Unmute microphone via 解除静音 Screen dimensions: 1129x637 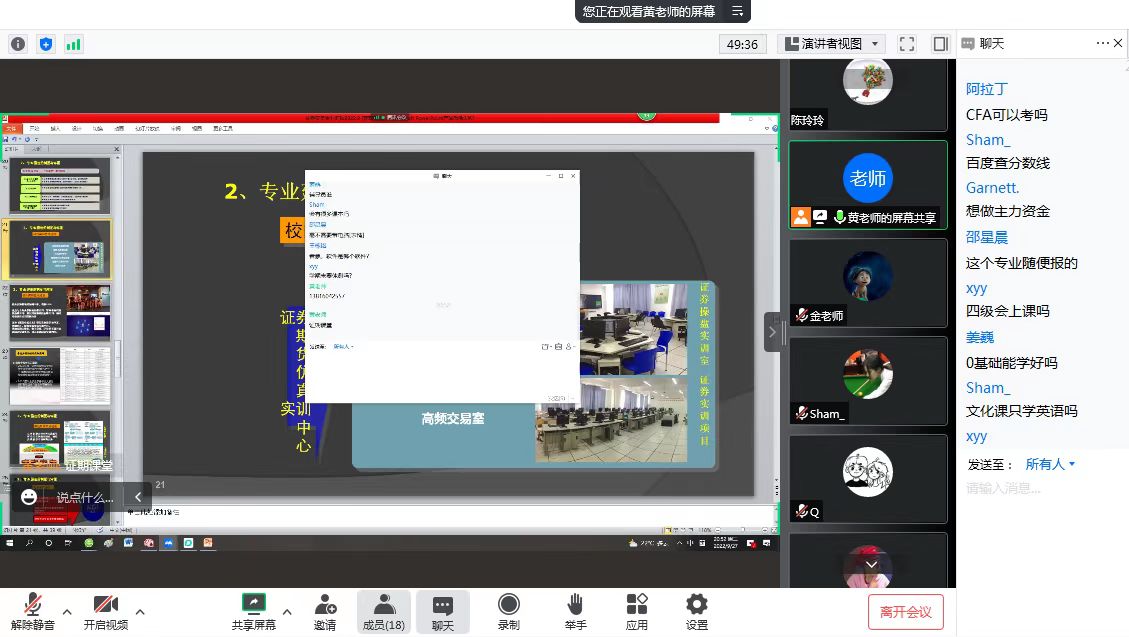coord(33,611)
